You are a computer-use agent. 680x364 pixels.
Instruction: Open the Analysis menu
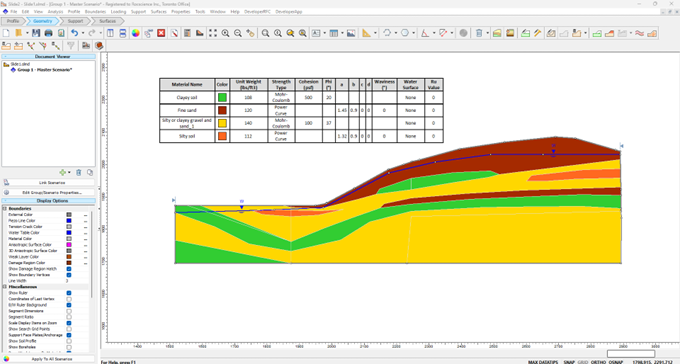[x=55, y=12]
